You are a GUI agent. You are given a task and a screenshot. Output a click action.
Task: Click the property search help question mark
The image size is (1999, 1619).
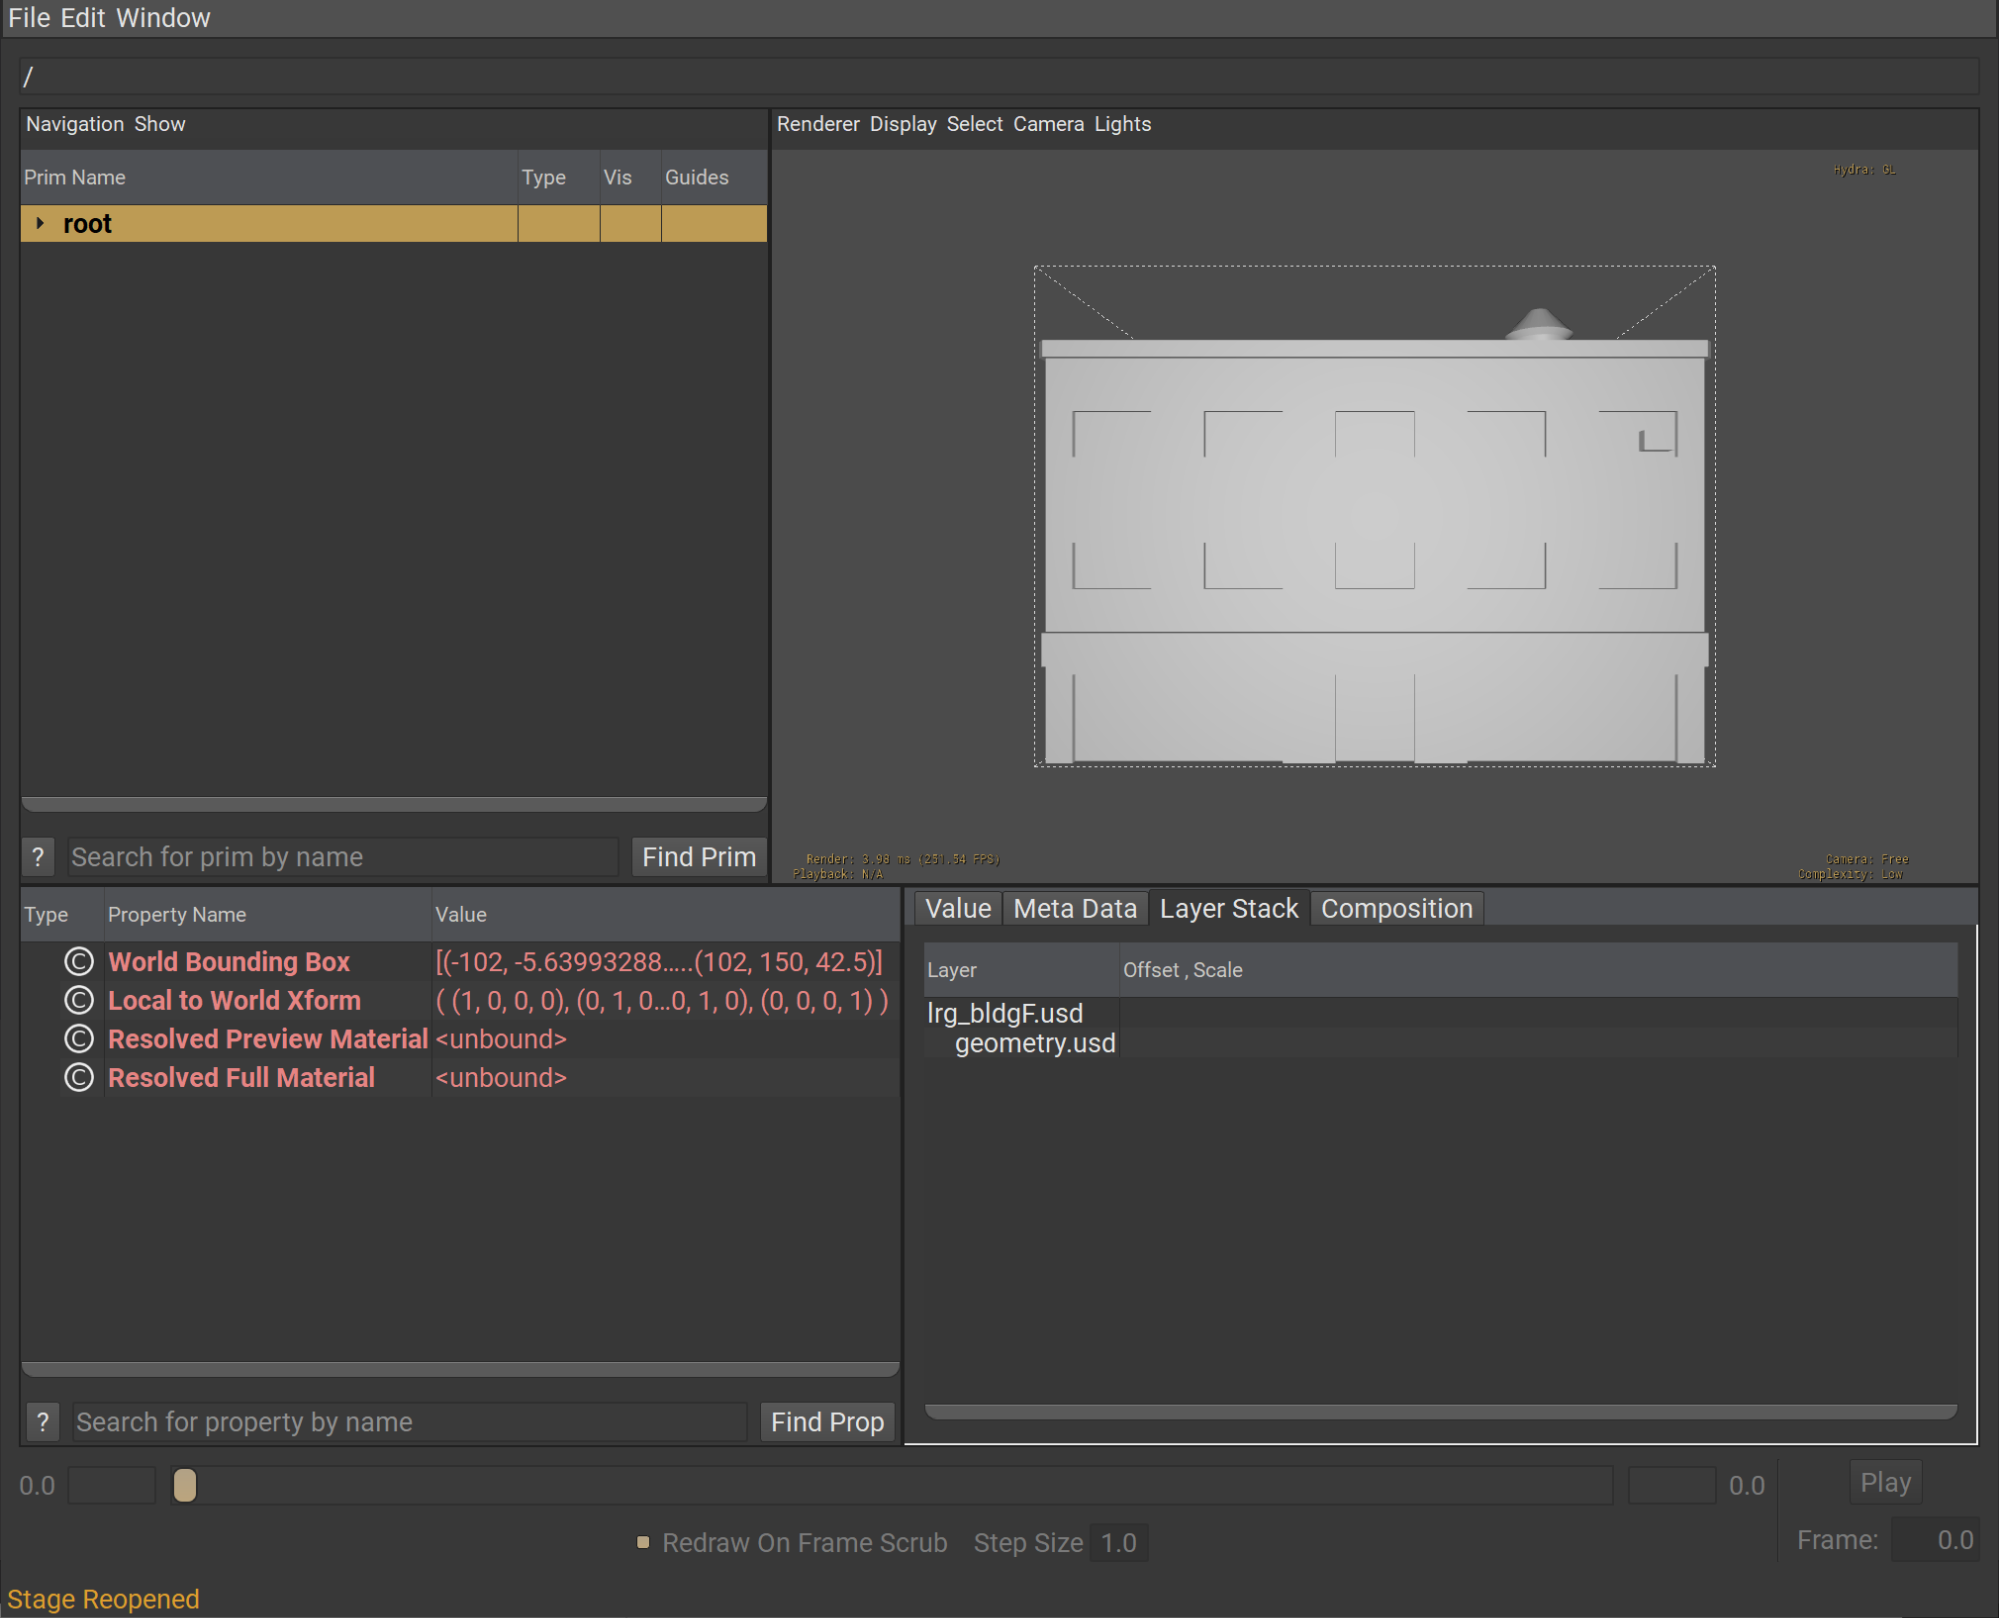pyautogui.click(x=43, y=1422)
